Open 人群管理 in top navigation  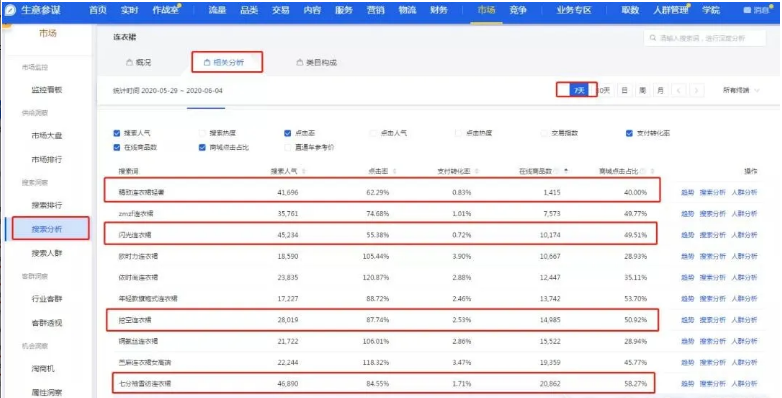point(671,10)
